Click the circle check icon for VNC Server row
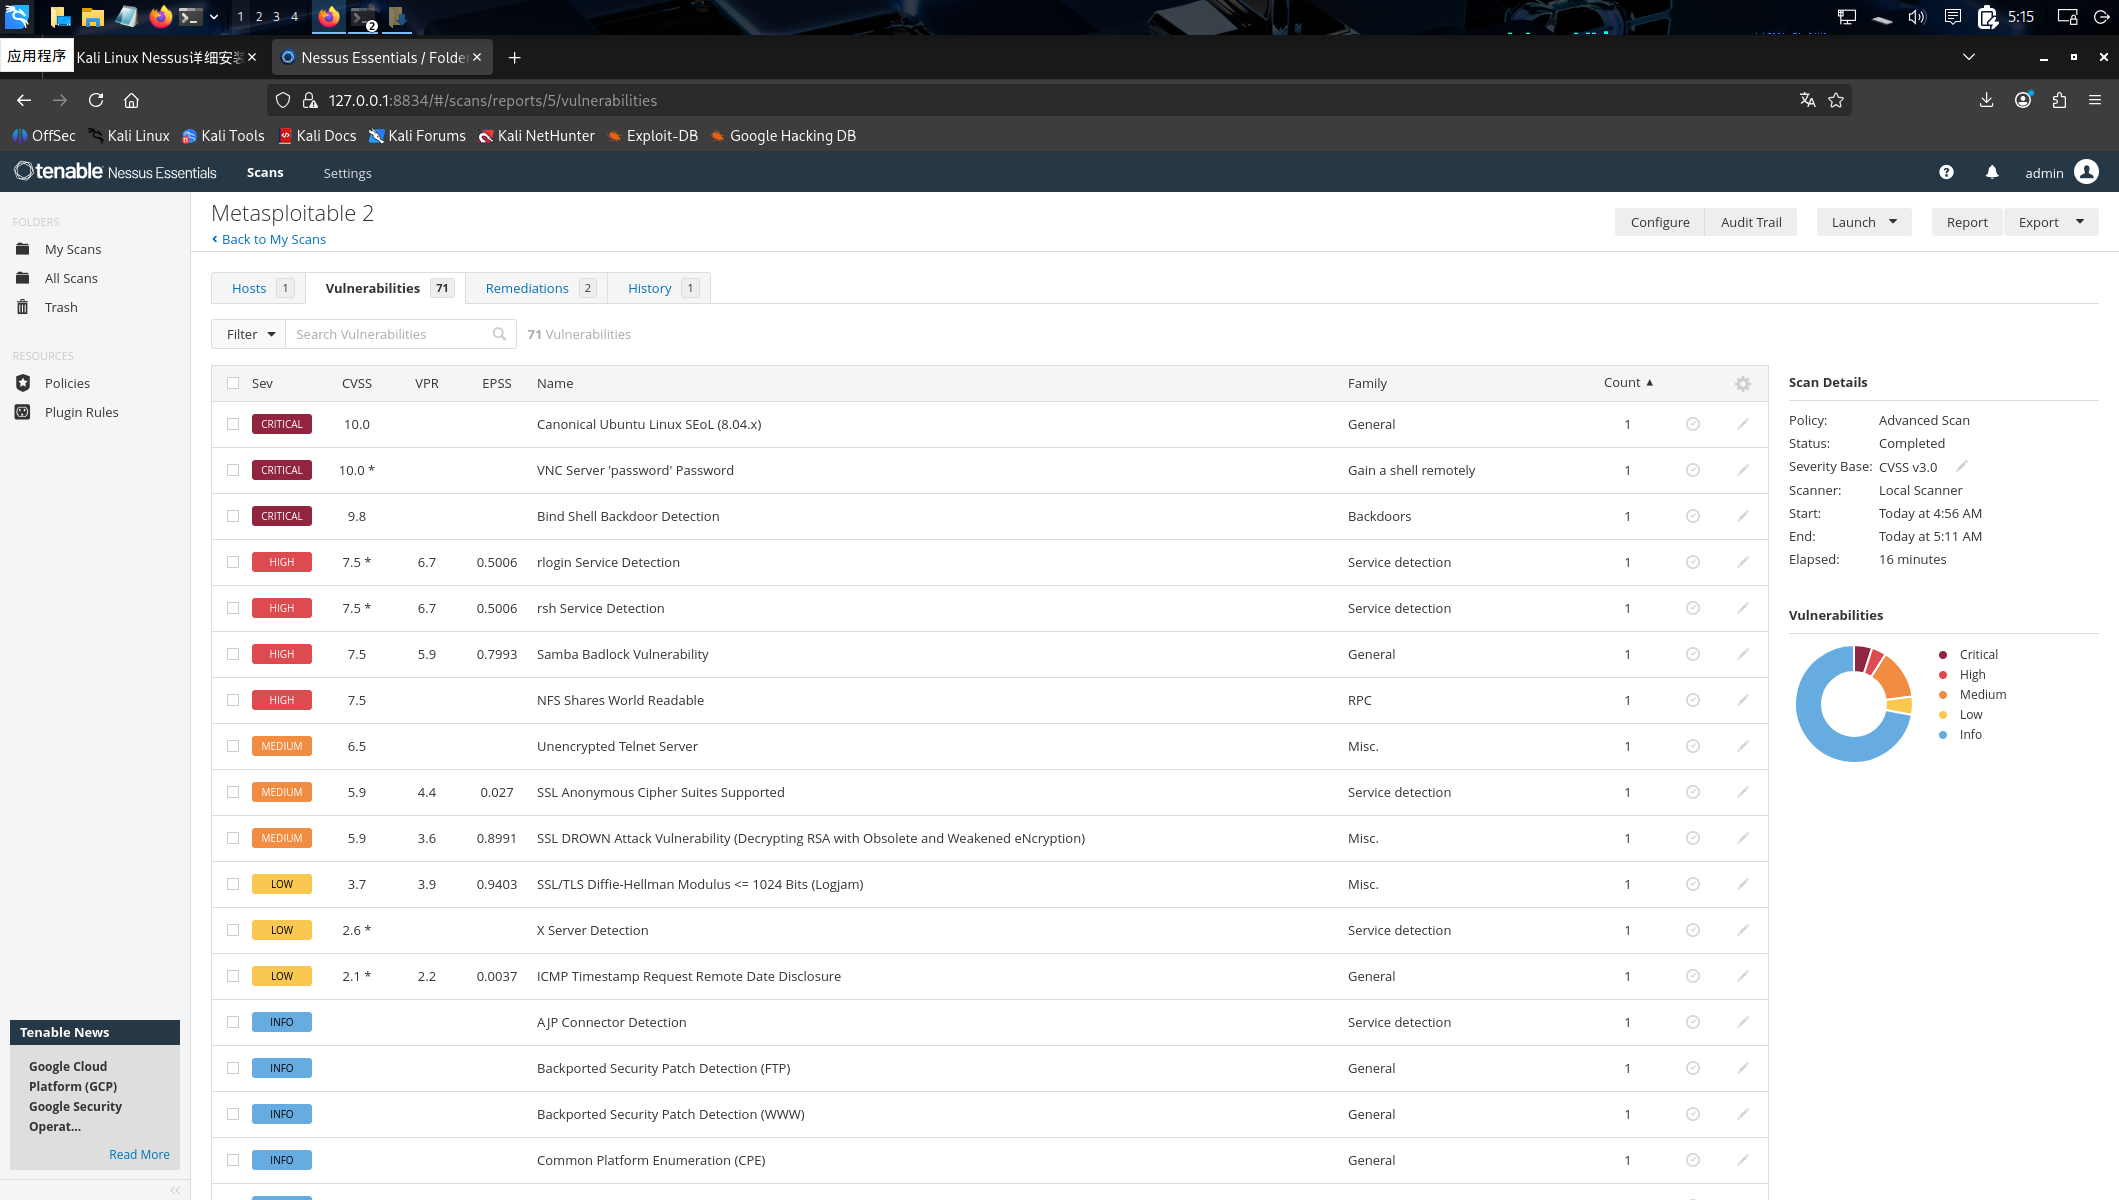Viewport: 2119px width, 1200px height. [1693, 470]
